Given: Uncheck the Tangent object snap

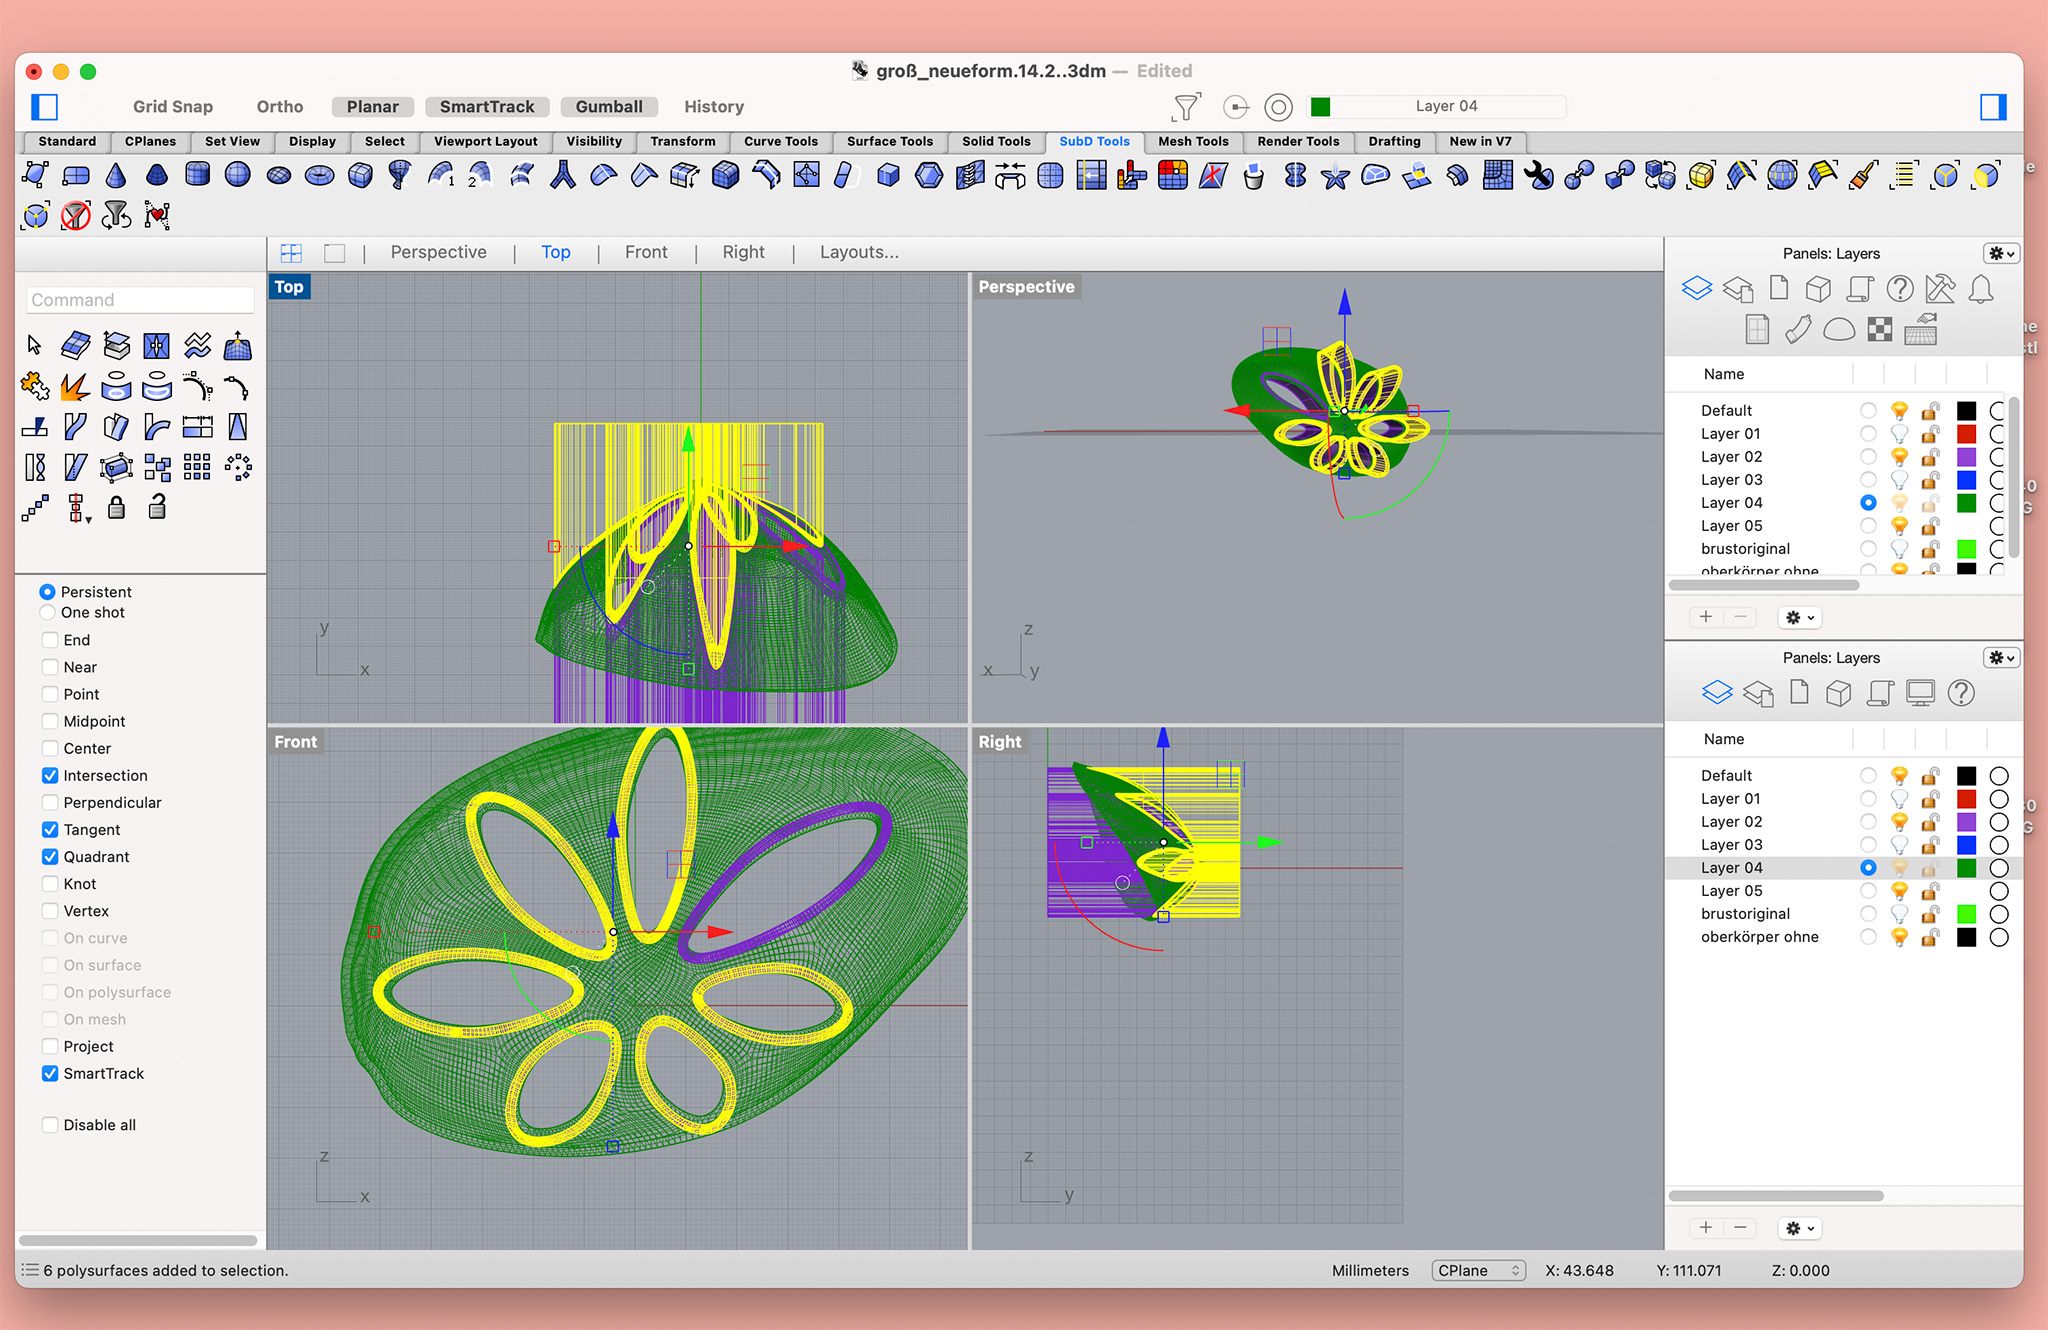Looking at the screenshot, I should click(50, 829).
